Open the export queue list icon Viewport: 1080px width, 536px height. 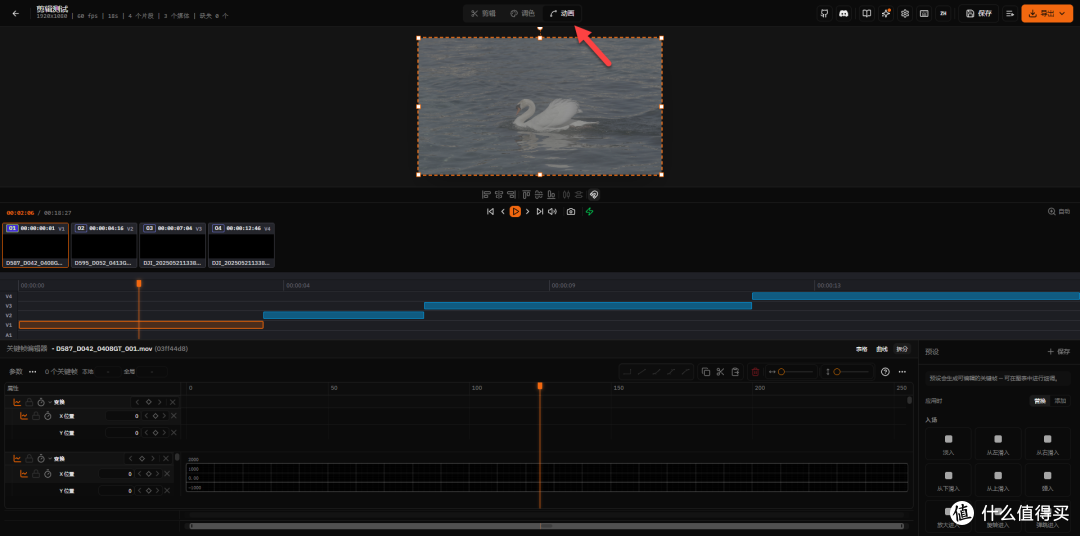point(1010,13)
